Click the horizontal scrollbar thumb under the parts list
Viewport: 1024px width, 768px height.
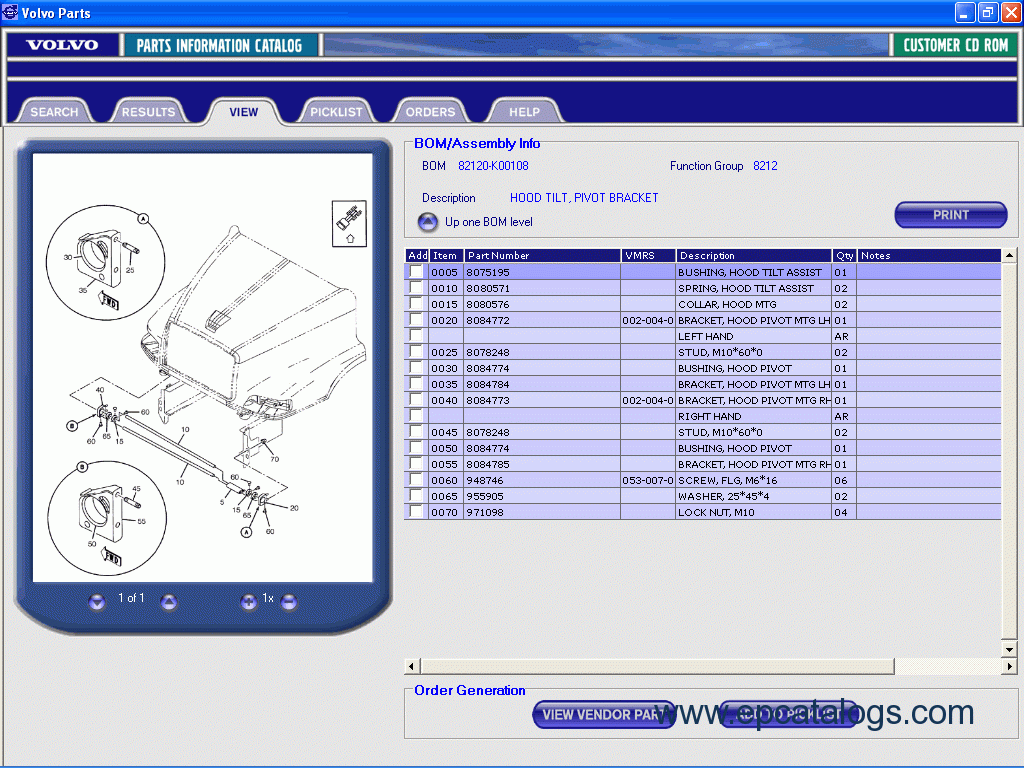coord(657,666)
